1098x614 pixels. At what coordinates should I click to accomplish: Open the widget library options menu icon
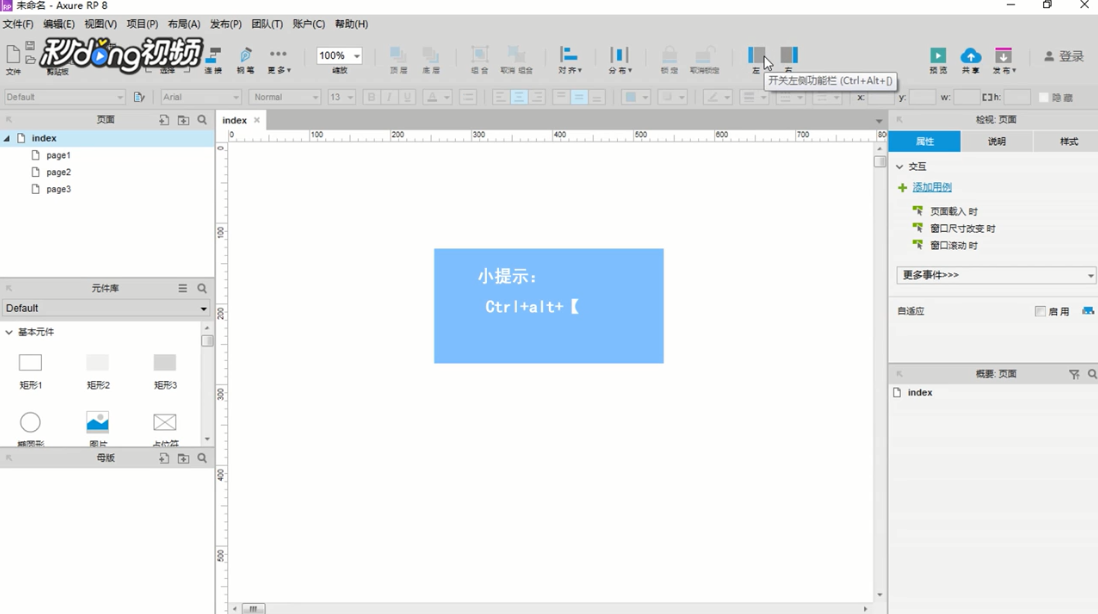point(183,288)
